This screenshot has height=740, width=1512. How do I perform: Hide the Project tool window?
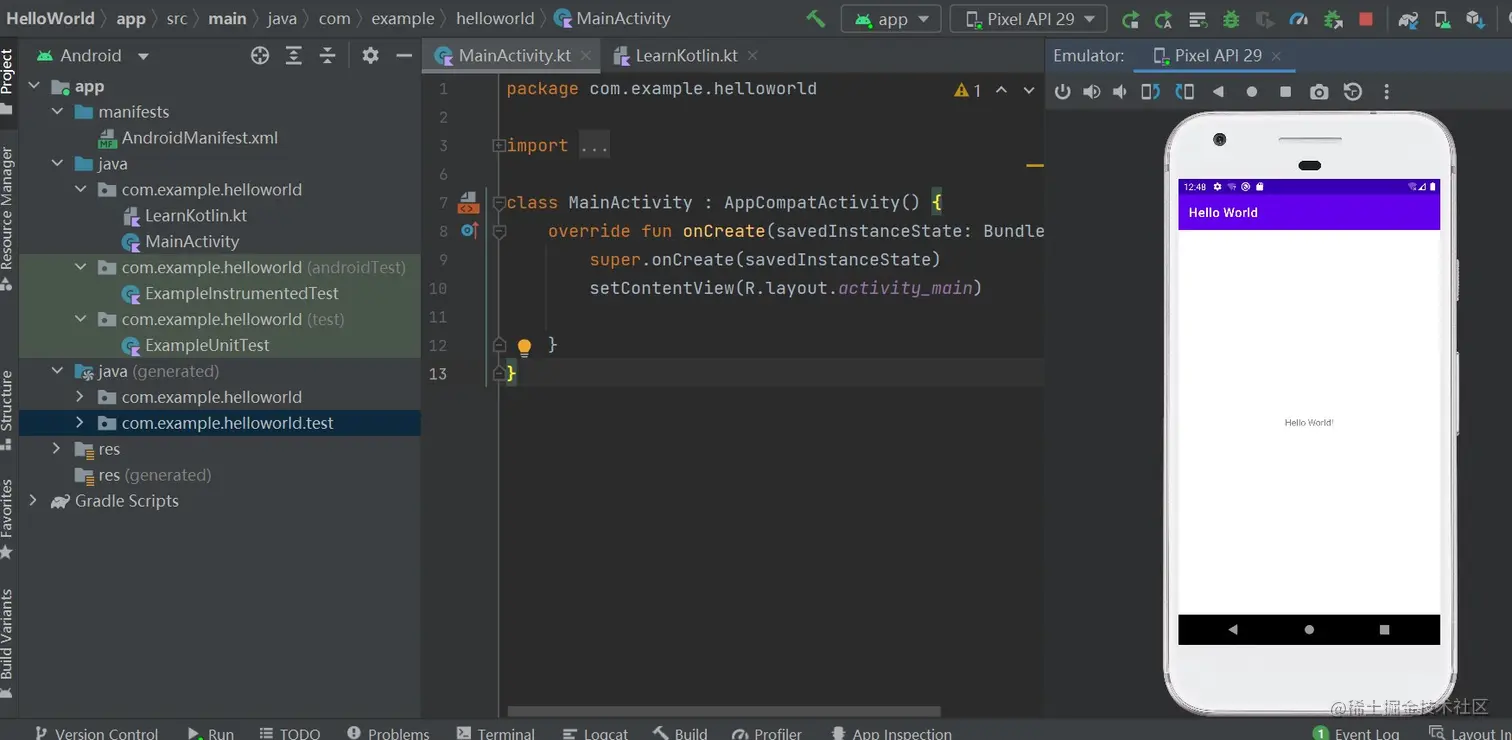point(404,56)
